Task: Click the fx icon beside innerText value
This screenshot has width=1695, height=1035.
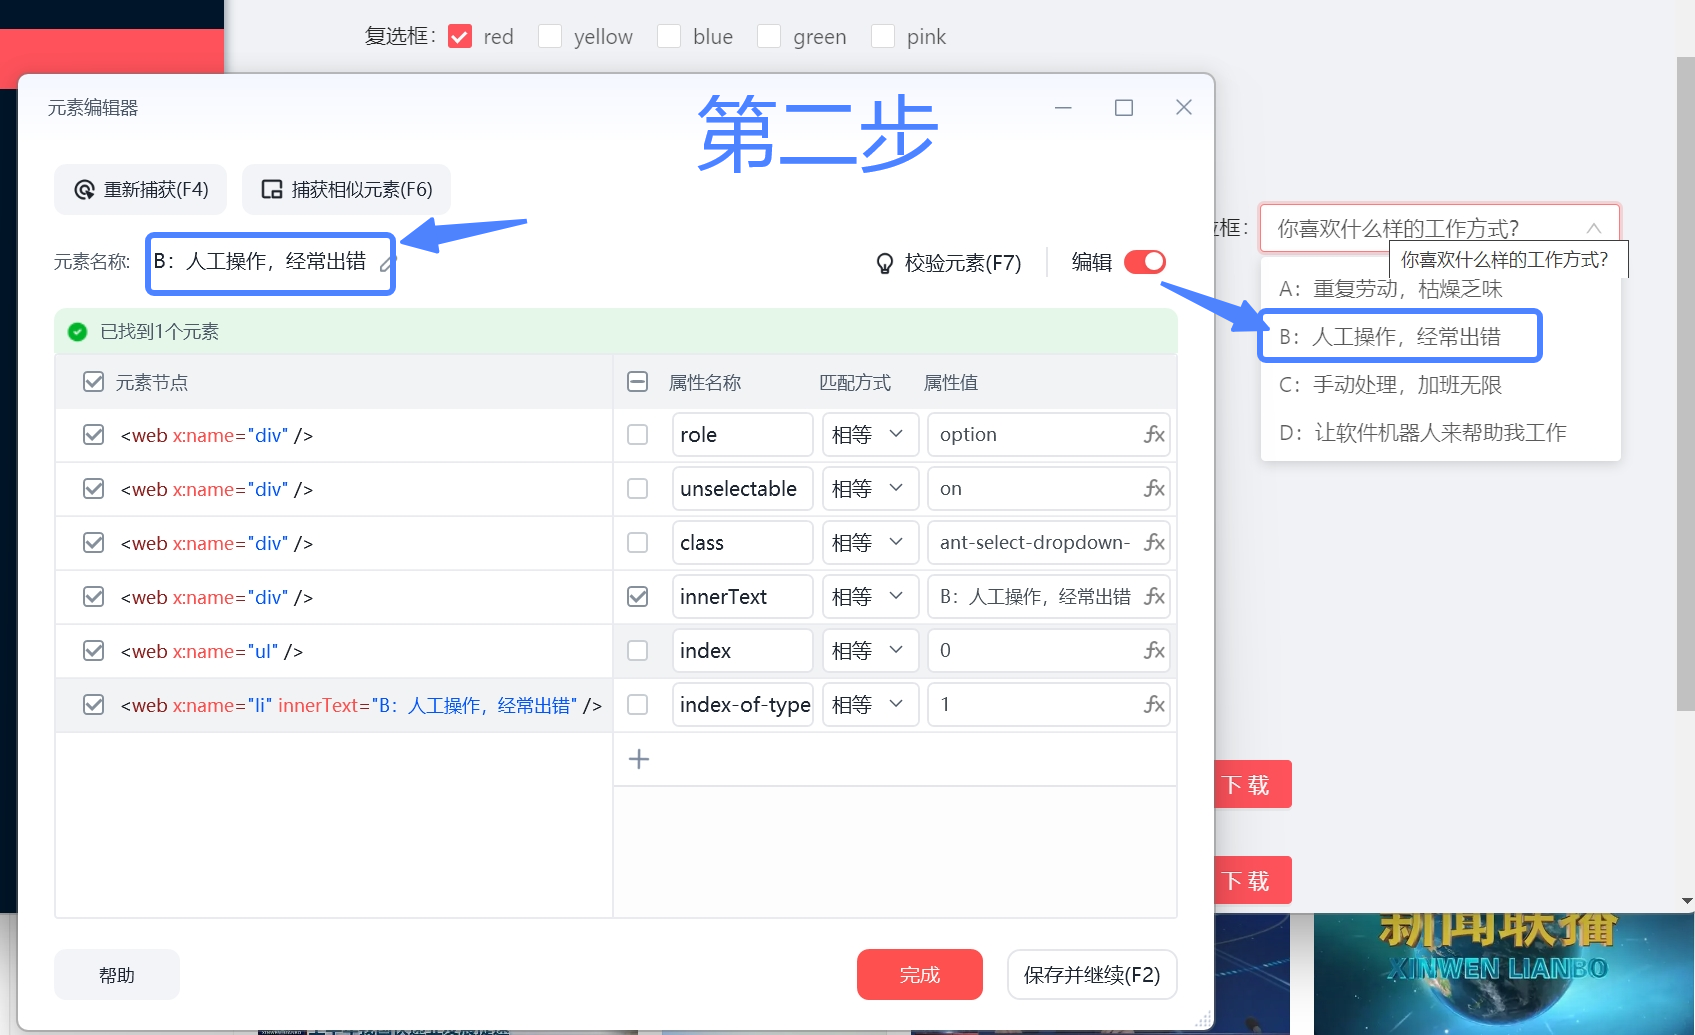Action: click(1154, 597)
